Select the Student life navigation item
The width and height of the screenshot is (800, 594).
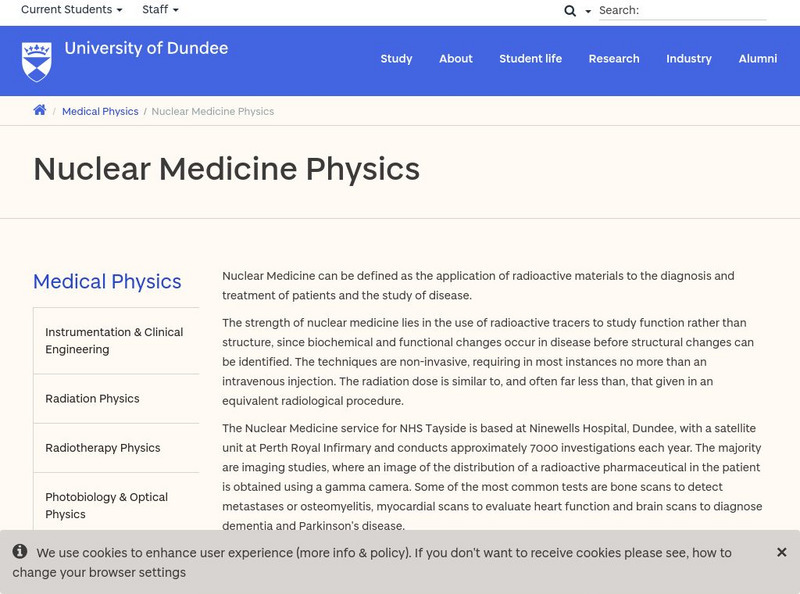click(x=530, y=58)
